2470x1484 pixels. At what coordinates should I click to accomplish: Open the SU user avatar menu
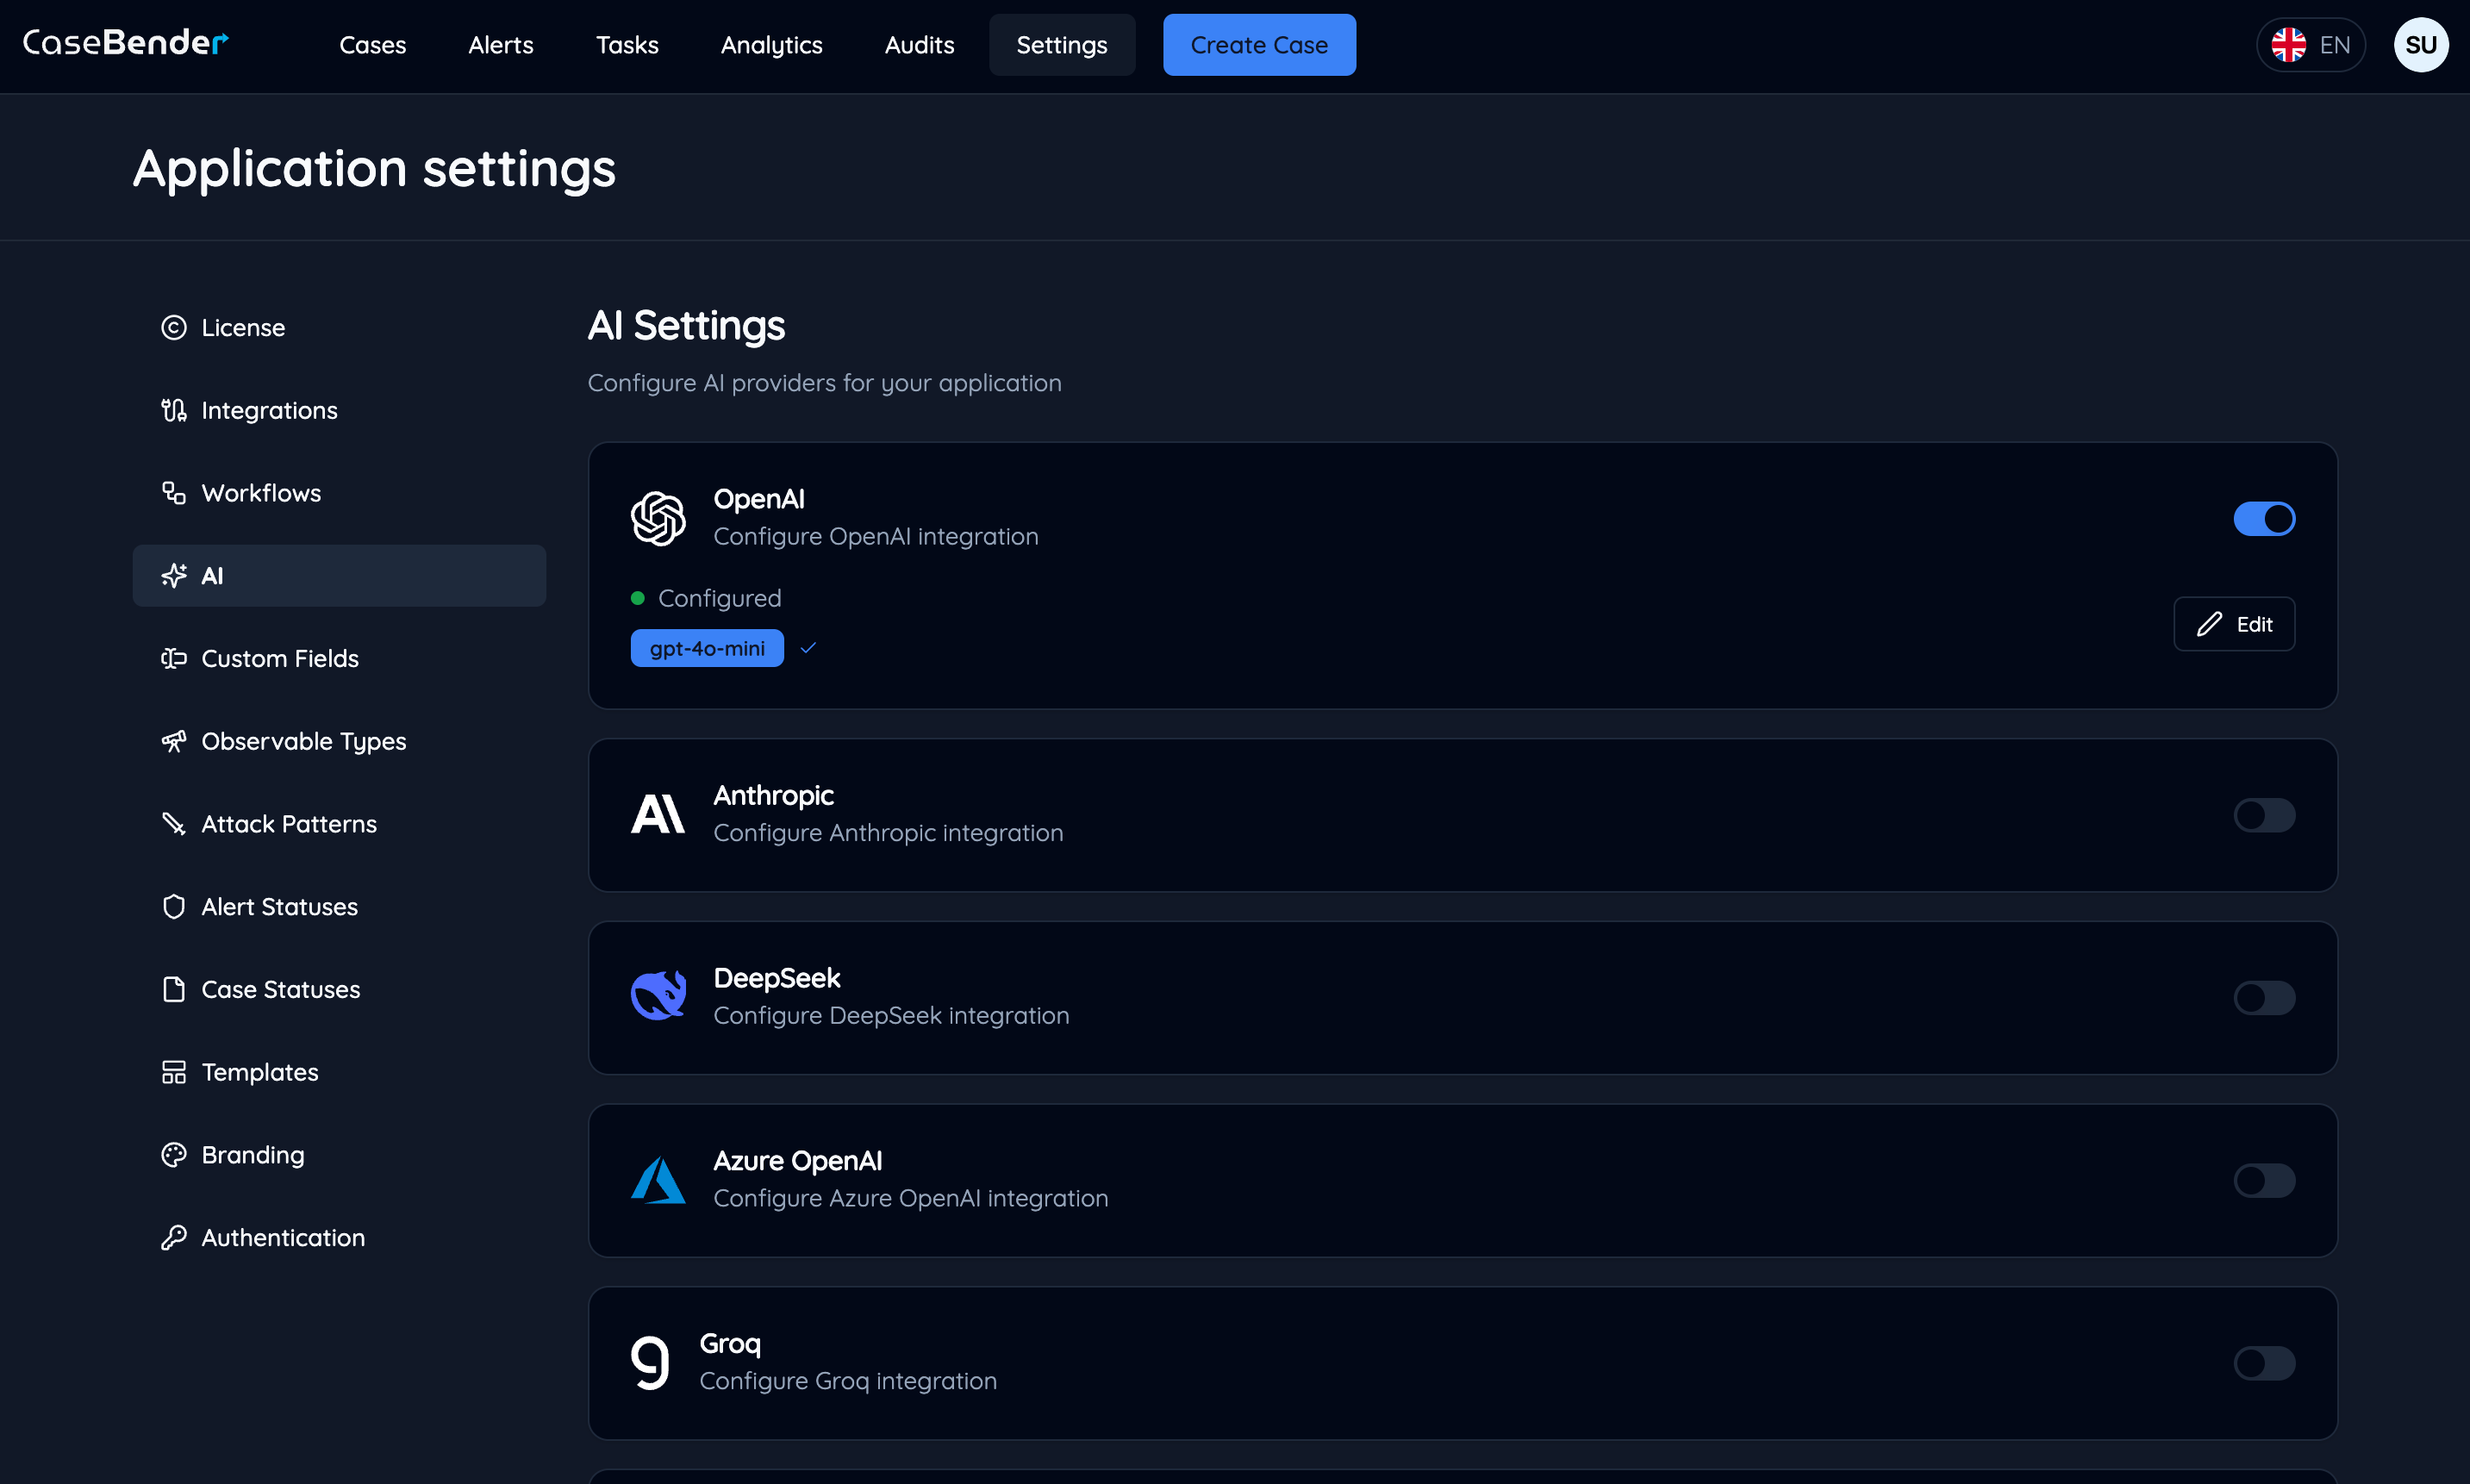coord(2422,44)
